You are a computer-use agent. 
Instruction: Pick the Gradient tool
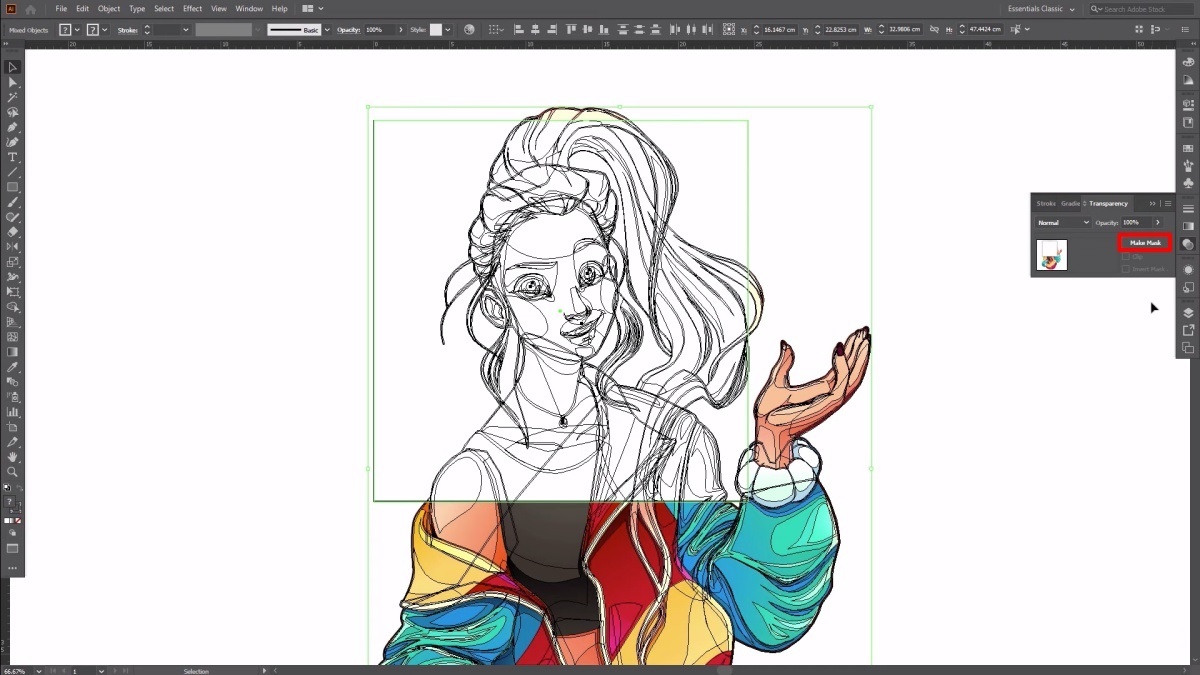pyautogui.click(x=13, y=352)
